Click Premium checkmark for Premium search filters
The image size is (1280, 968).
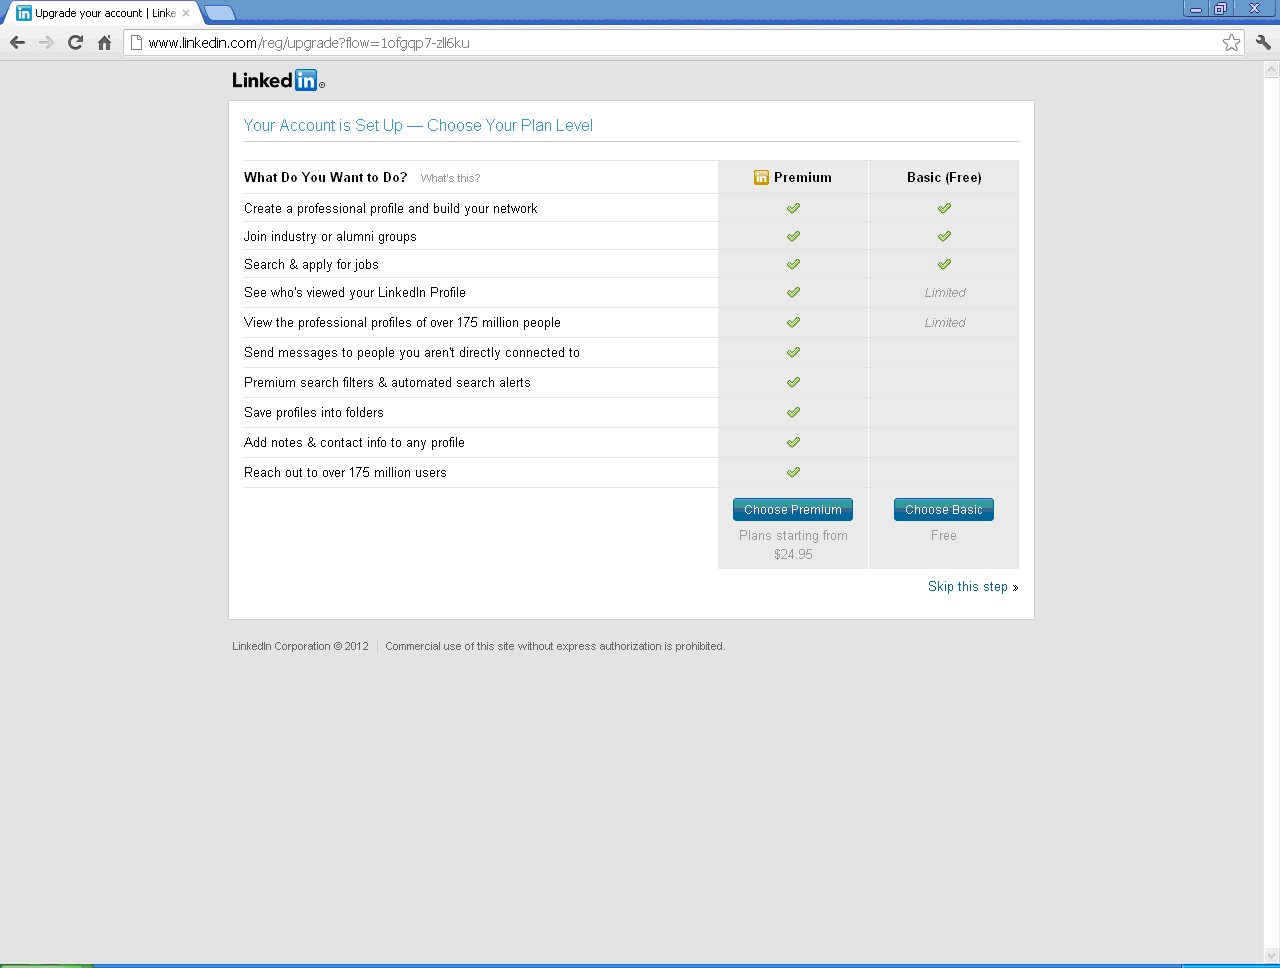tap(793, 382)
